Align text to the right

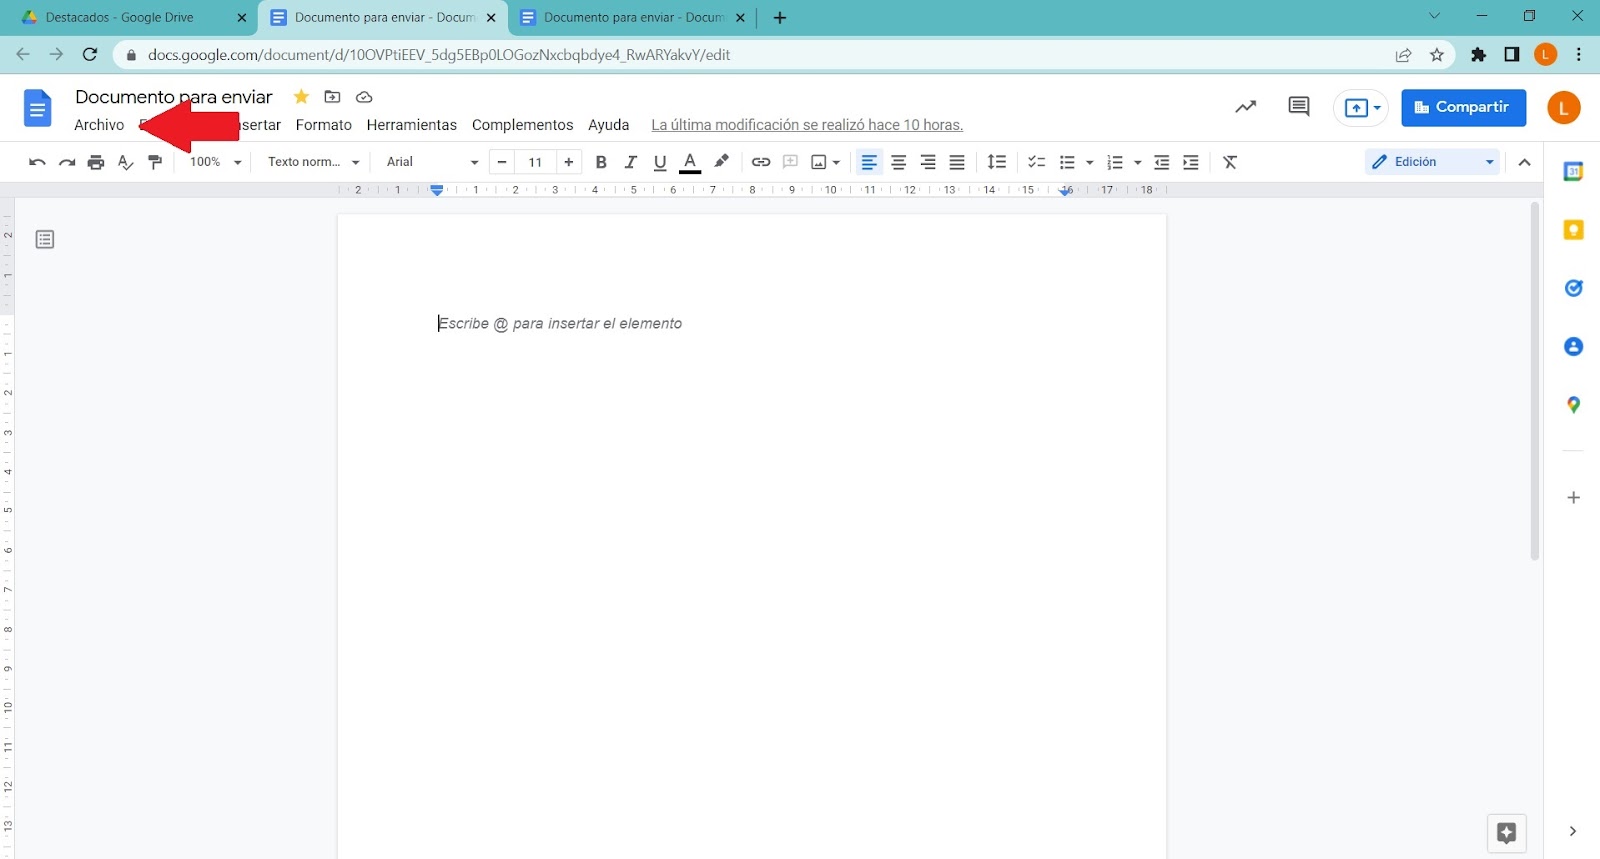pos(928,162)
